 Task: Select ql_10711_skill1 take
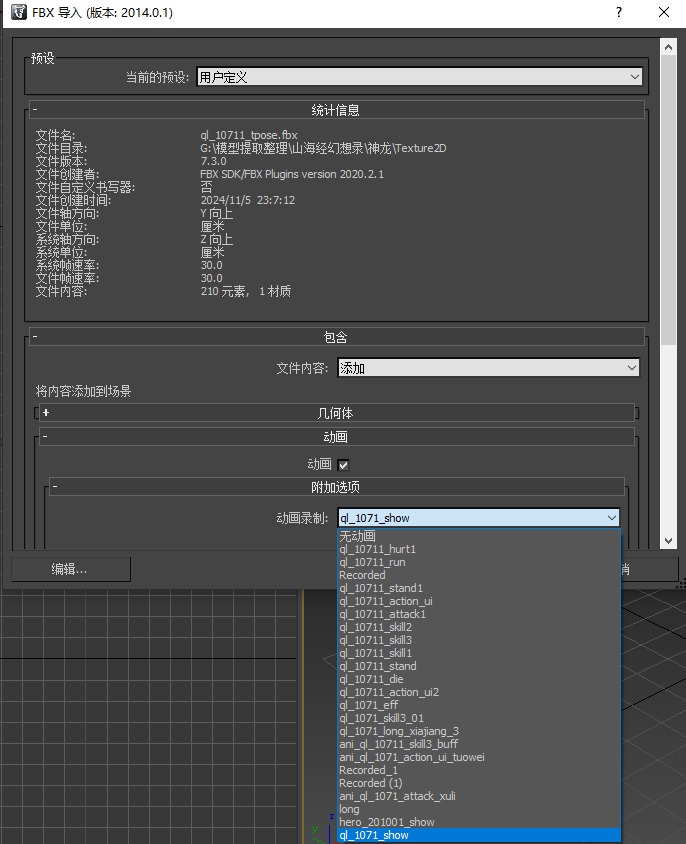tap(479, 653)
